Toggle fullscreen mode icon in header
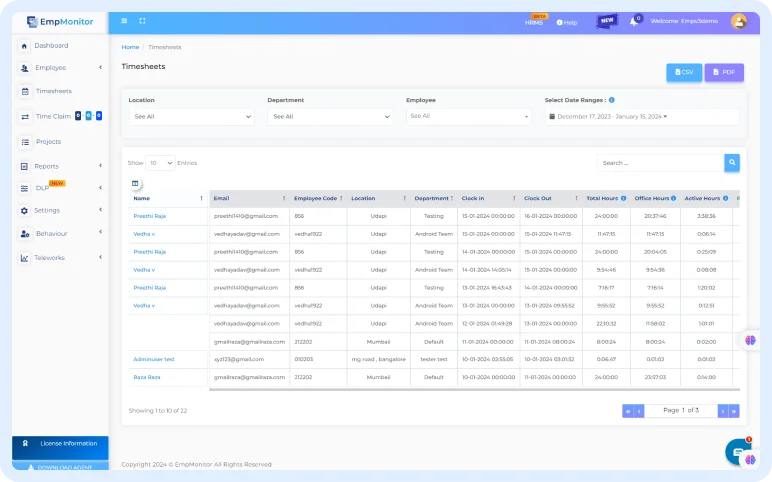This screenshot has height=482, width=772. click(142, 21)
